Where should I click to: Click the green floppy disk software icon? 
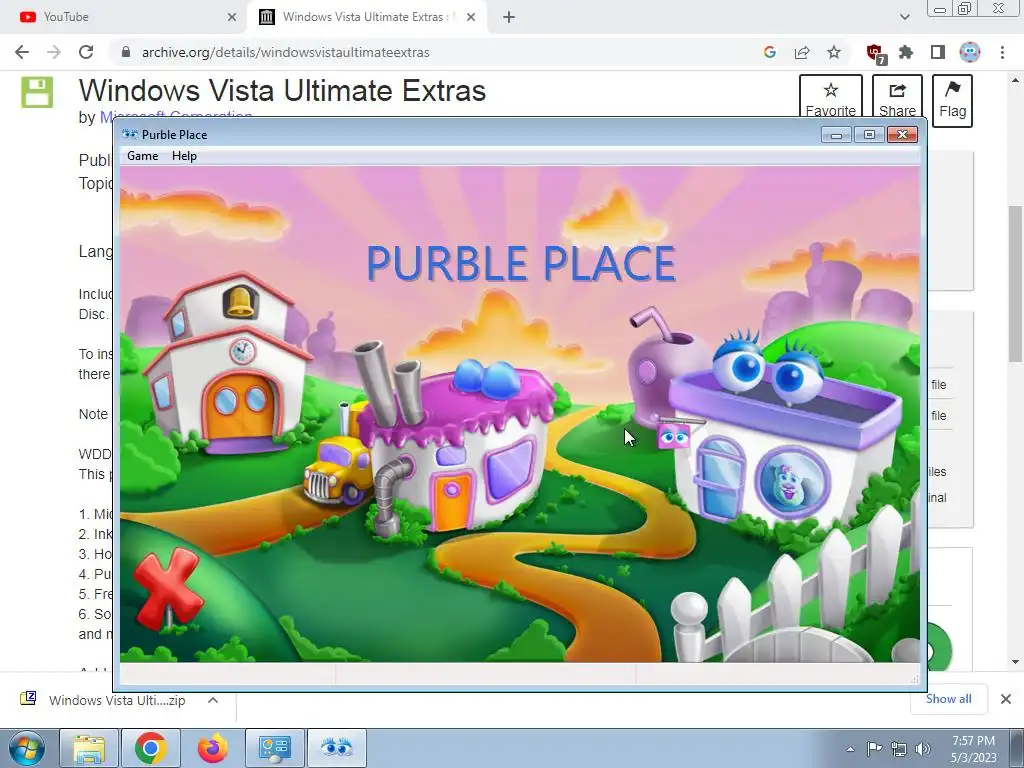click(x=37, y=92)
